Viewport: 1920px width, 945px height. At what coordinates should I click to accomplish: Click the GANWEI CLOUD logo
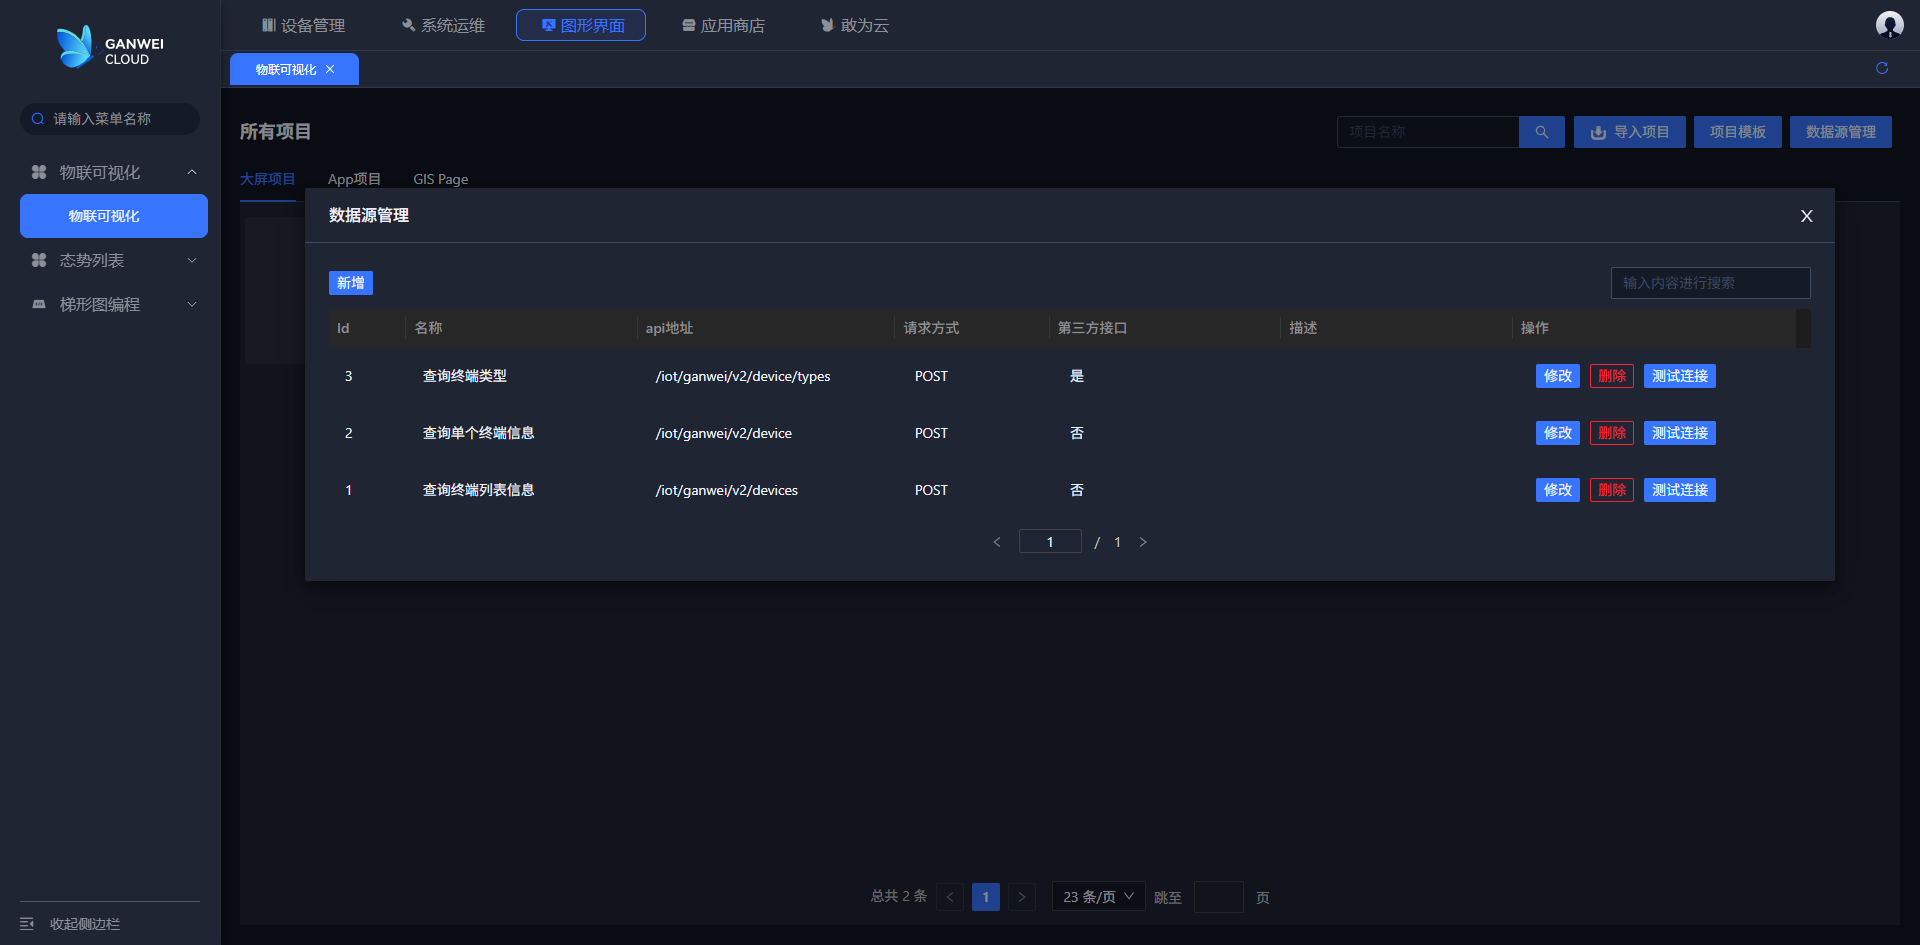[x=110, y=48]
